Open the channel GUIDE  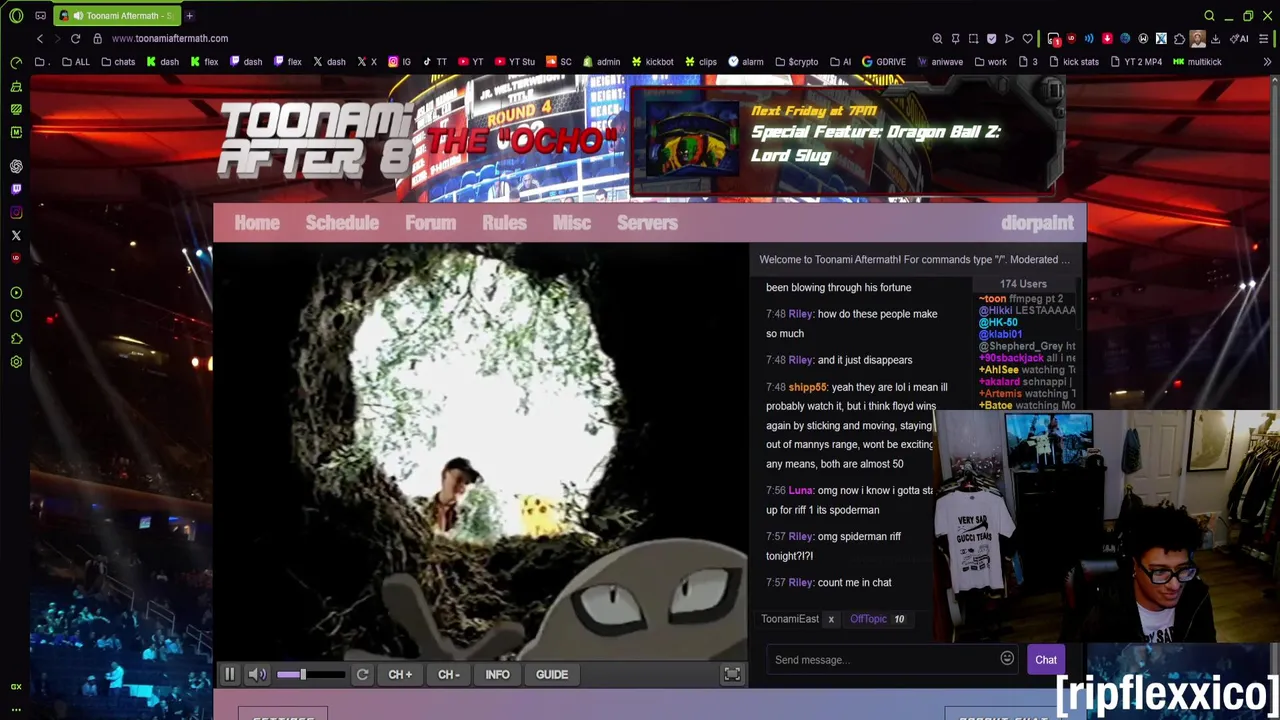[x=552, y=675]
